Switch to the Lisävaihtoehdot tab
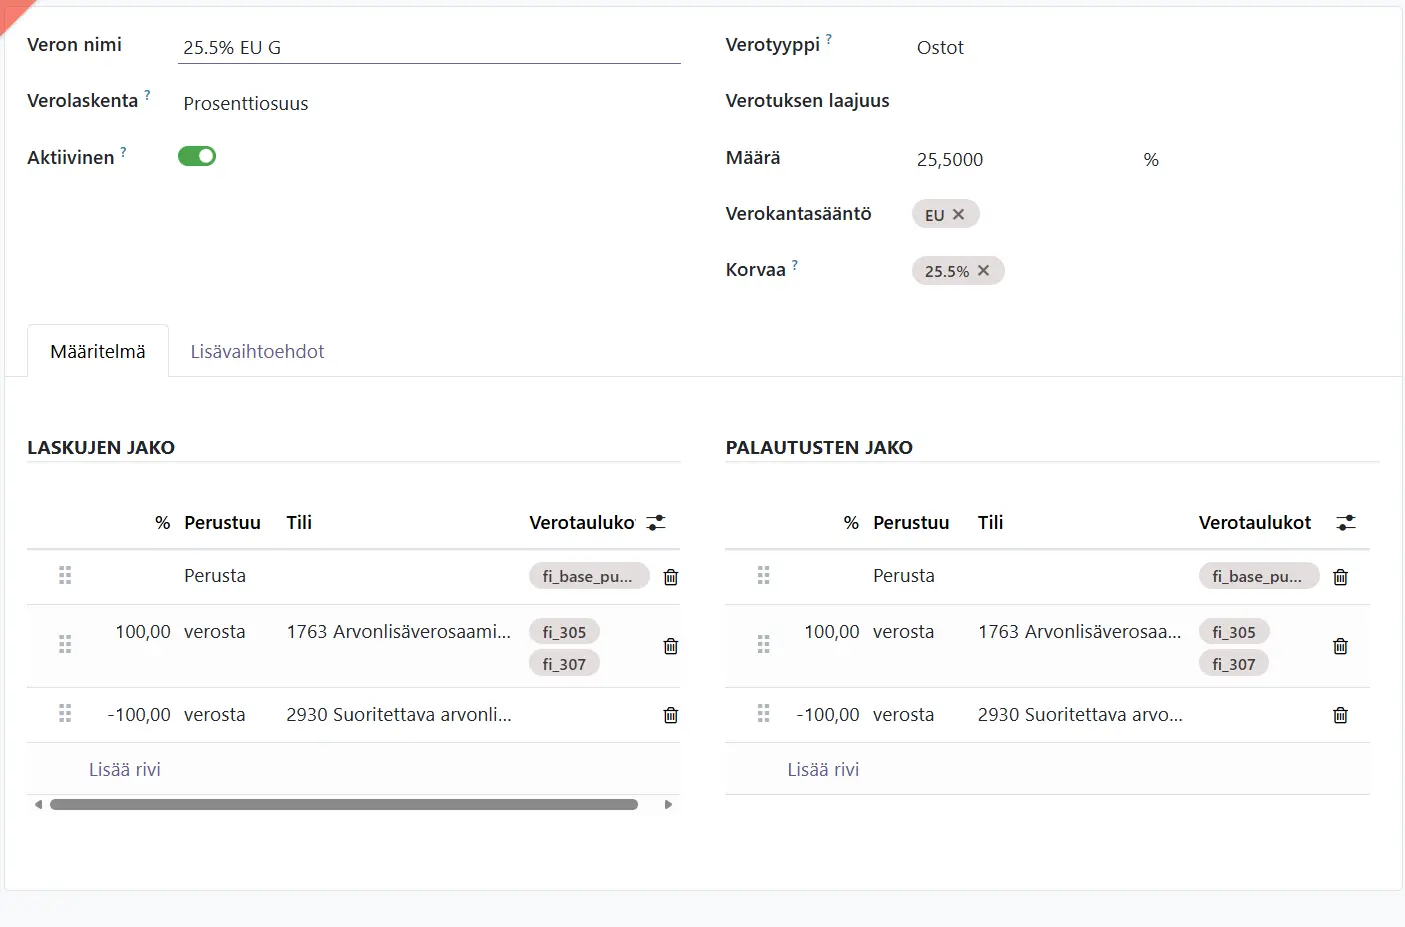 (x=257, y=351)
